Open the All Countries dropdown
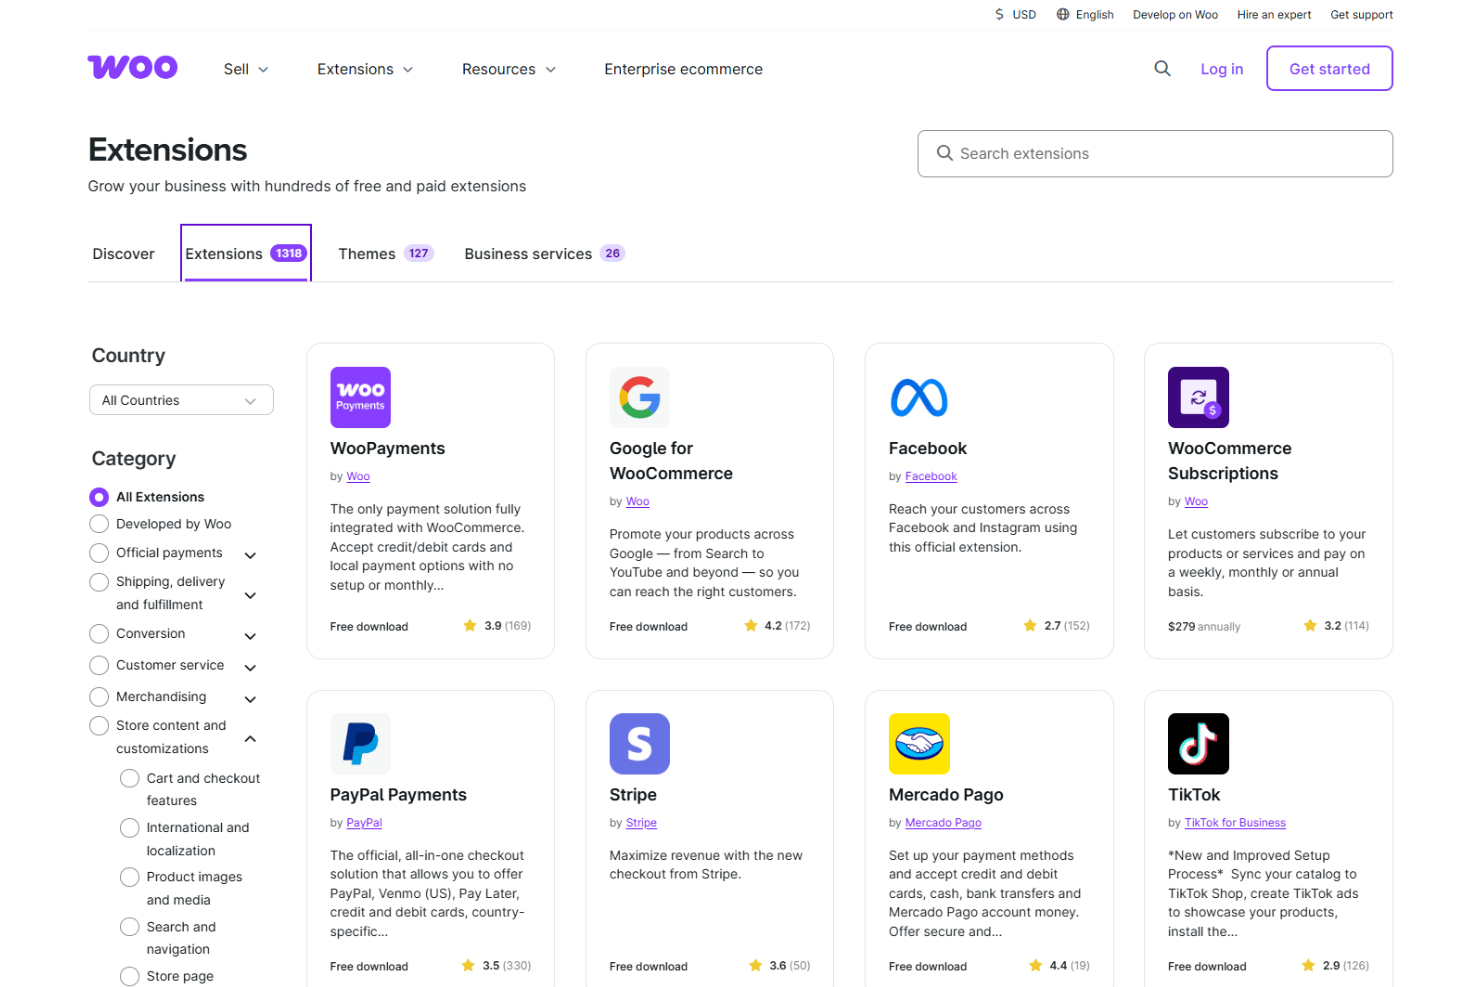Screen dimensions: 1480x987 [x=181, y=400]
